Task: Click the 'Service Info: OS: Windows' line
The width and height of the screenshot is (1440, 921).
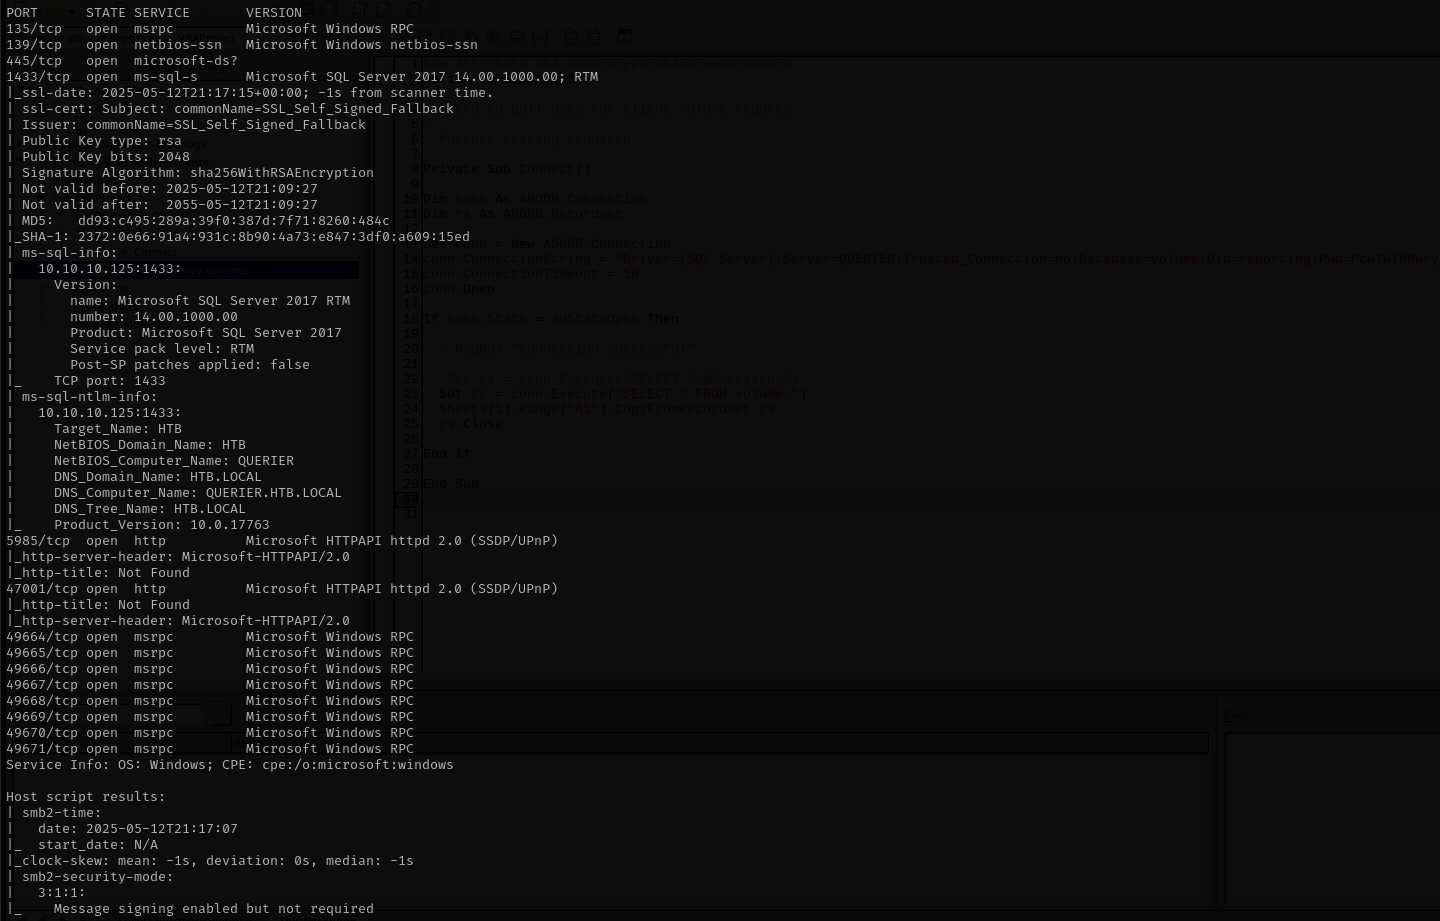Action: [230, 765]
